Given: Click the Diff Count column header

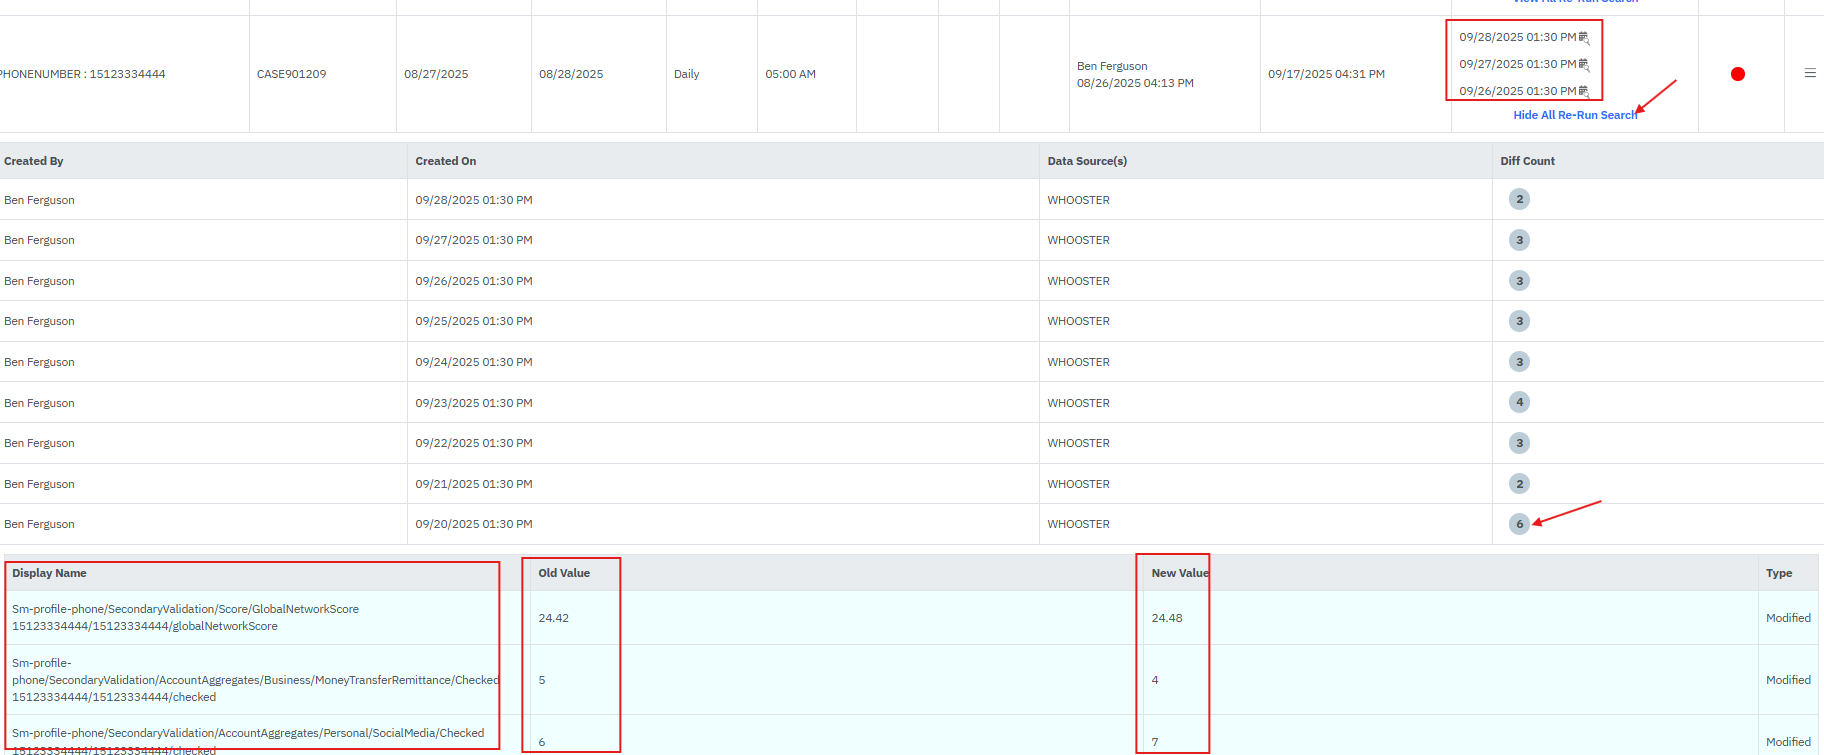Looking at the screenshot, I should [x=1527, y=161].
